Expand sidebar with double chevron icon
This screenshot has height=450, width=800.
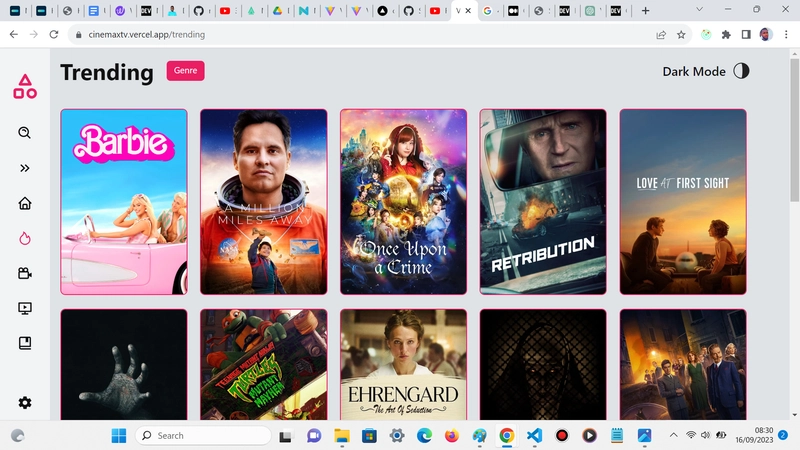coord(24,168)
